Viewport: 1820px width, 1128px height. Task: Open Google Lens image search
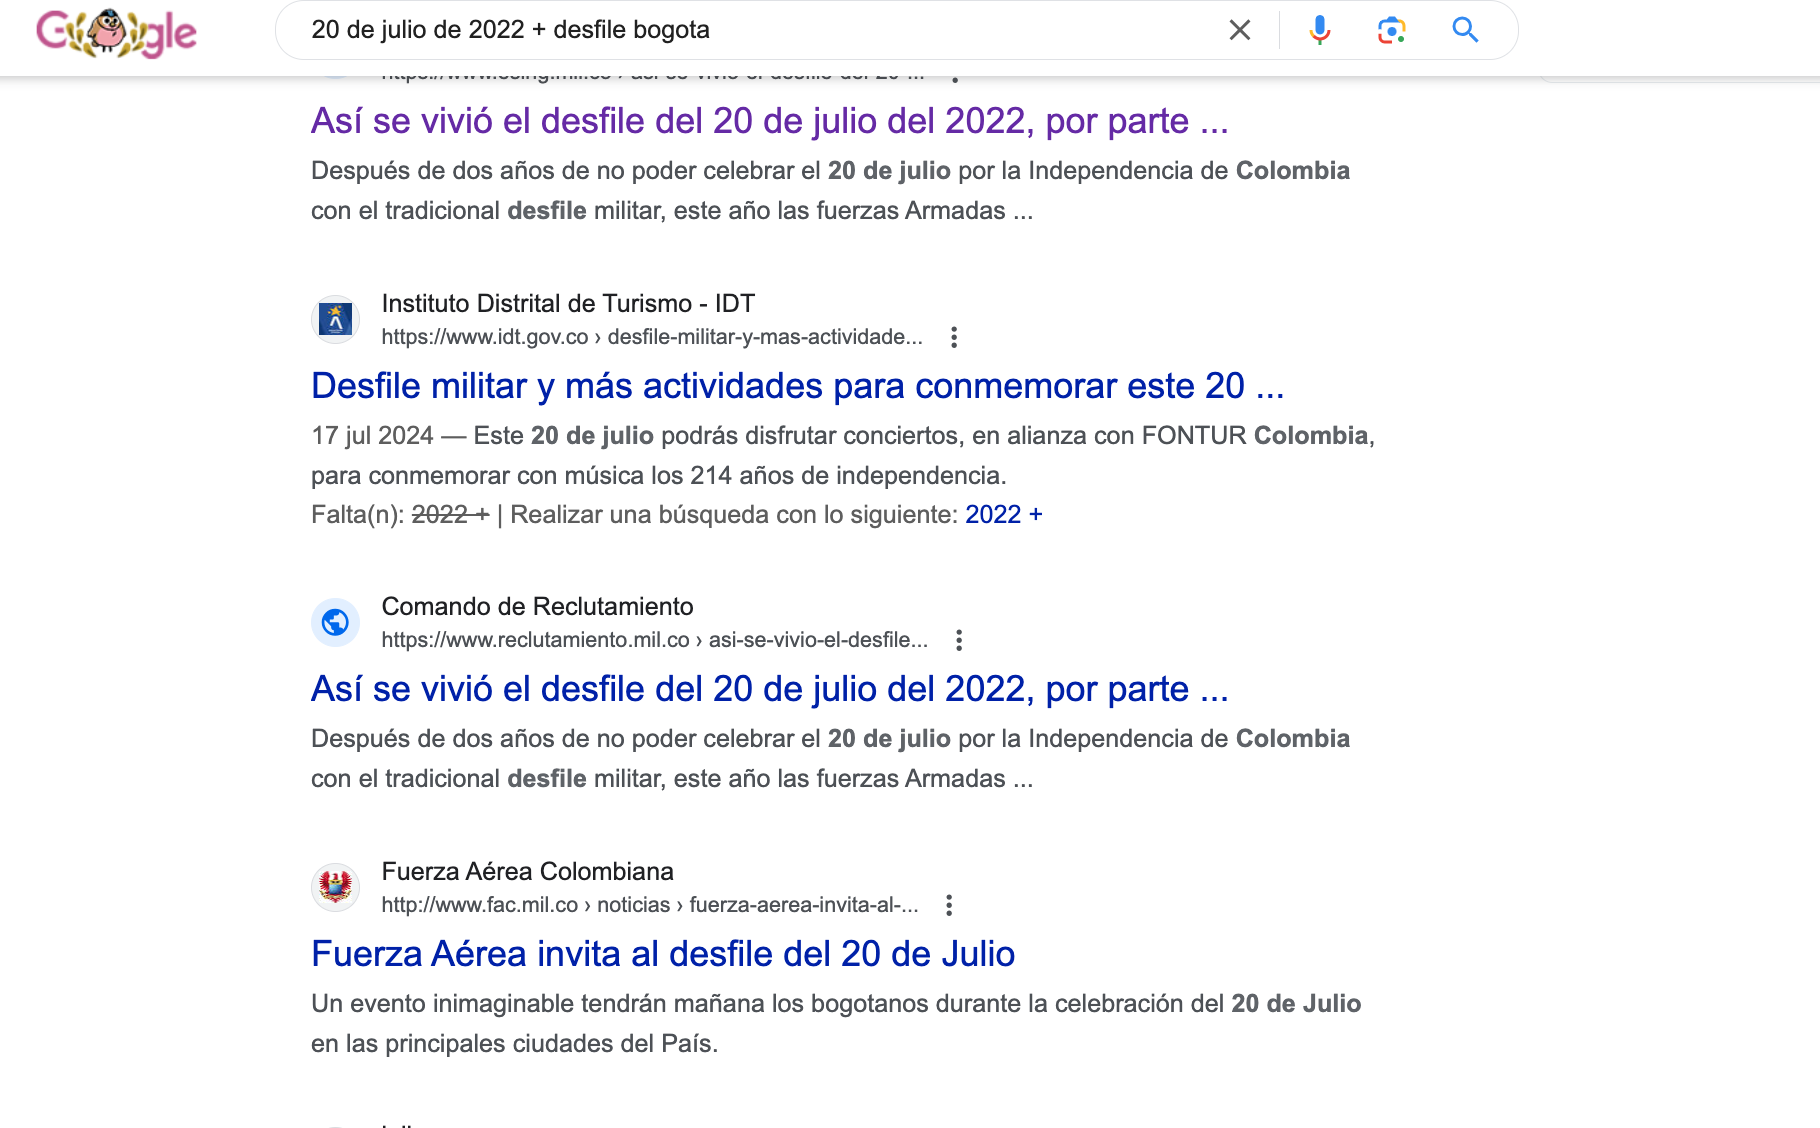tap(1391, 30)
